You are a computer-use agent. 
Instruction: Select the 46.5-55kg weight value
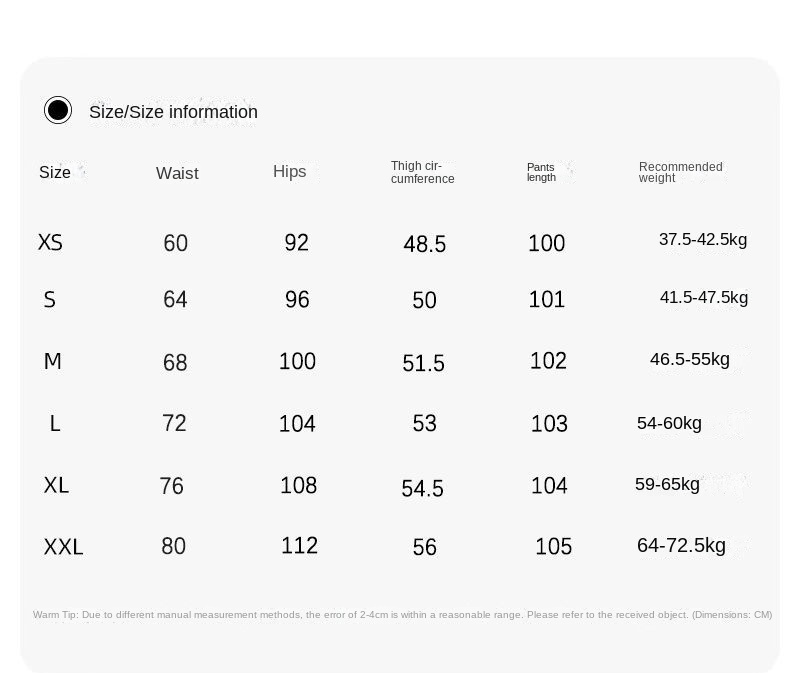click(x=689, y=359)
